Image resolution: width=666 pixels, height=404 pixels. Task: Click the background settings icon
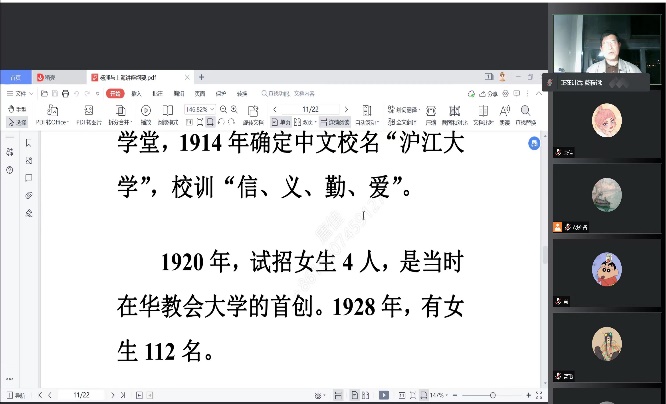click(367, 115)
